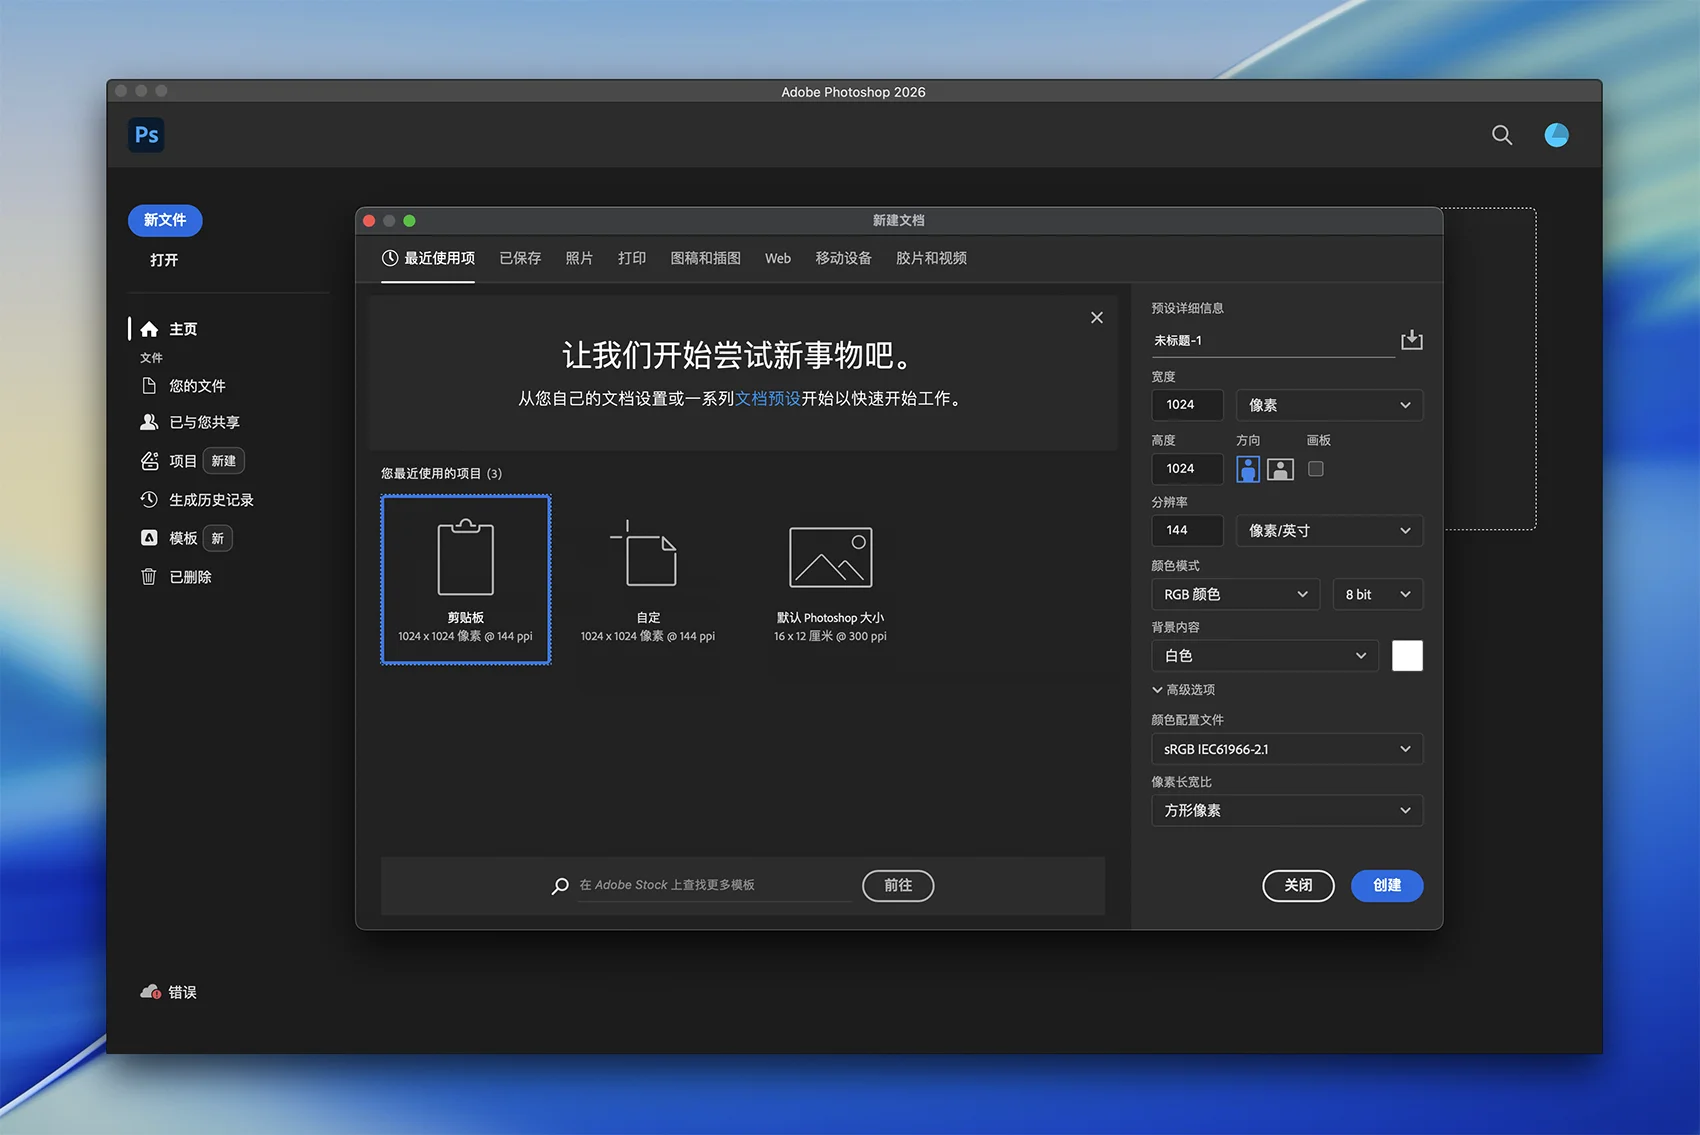The image size is (1700, 1135).
Task: Switch to the Photo presets tab
Action: click(x=579, y=258)
